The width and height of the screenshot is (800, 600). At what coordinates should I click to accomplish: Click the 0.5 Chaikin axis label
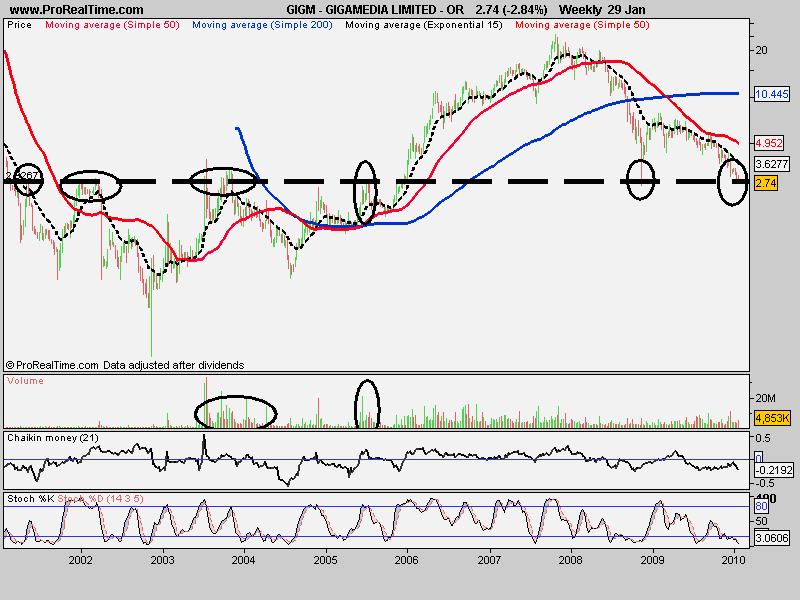pos(763,438)
